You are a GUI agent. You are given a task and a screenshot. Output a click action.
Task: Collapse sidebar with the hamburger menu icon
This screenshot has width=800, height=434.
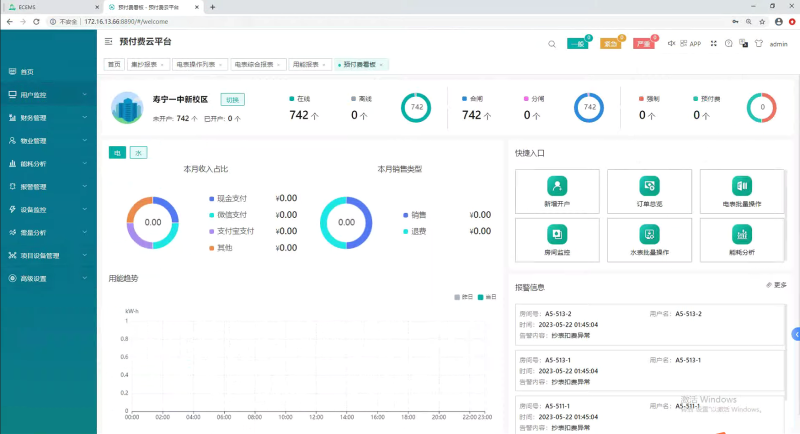click(x=109, y=42)
